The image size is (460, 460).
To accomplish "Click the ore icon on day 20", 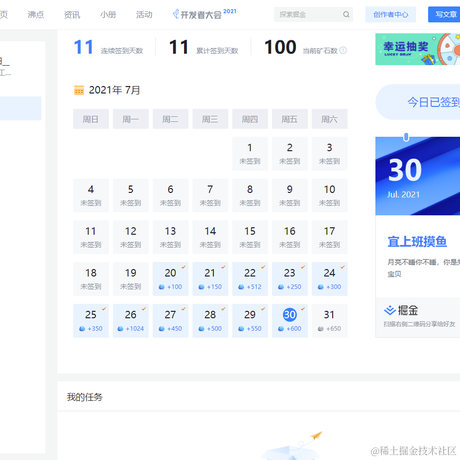I will 162,287.
